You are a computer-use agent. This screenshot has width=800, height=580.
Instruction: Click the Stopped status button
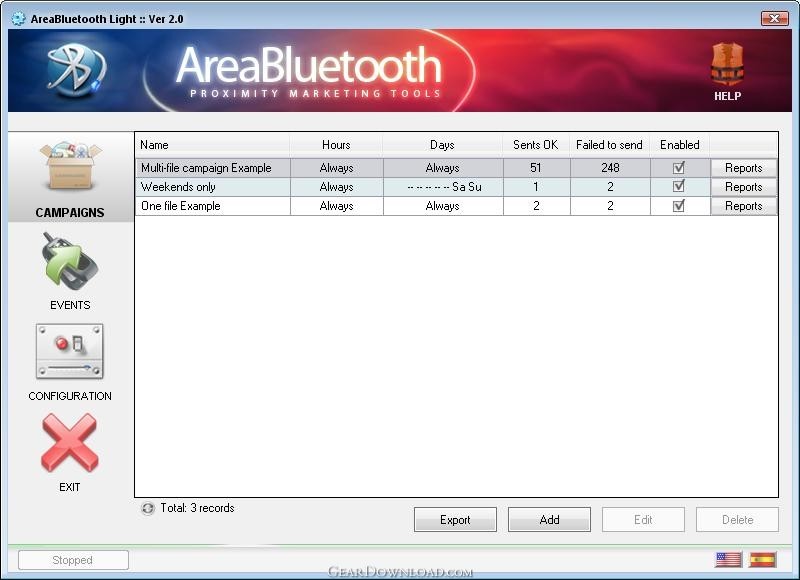[73, 560]
